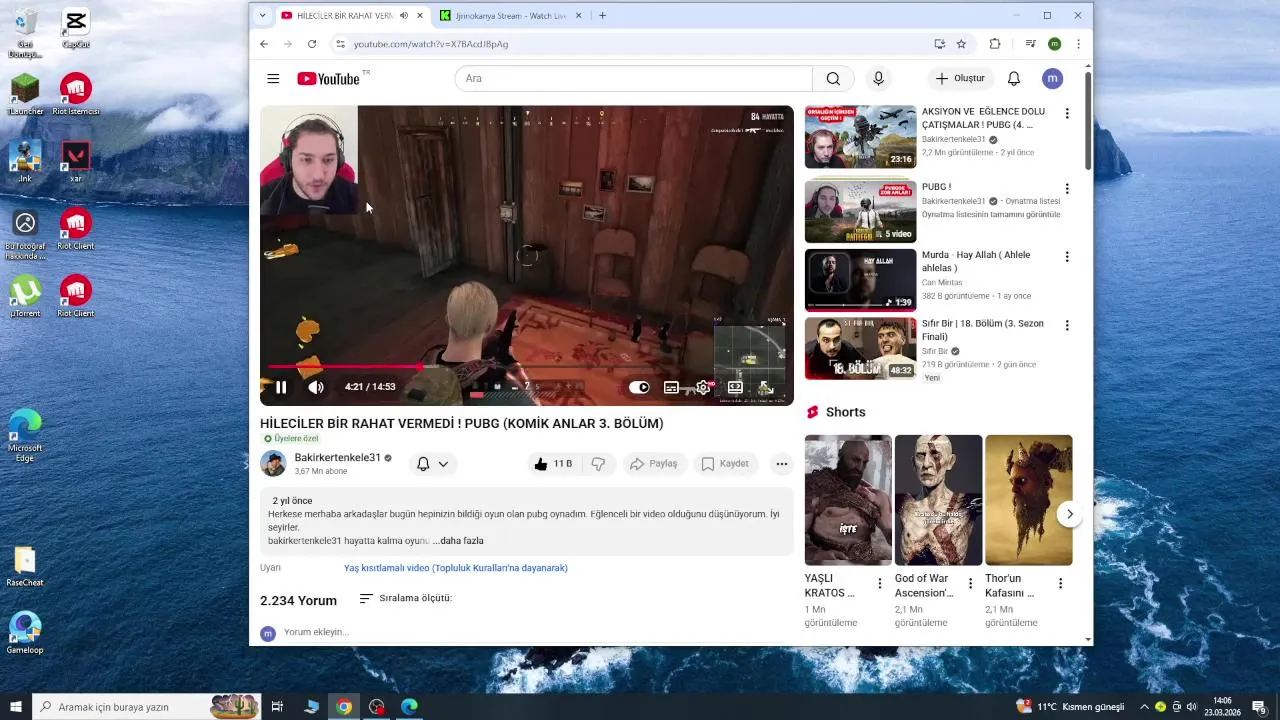
Task: Open the Chrome three-dot menu
Action: coord(1078,44)
